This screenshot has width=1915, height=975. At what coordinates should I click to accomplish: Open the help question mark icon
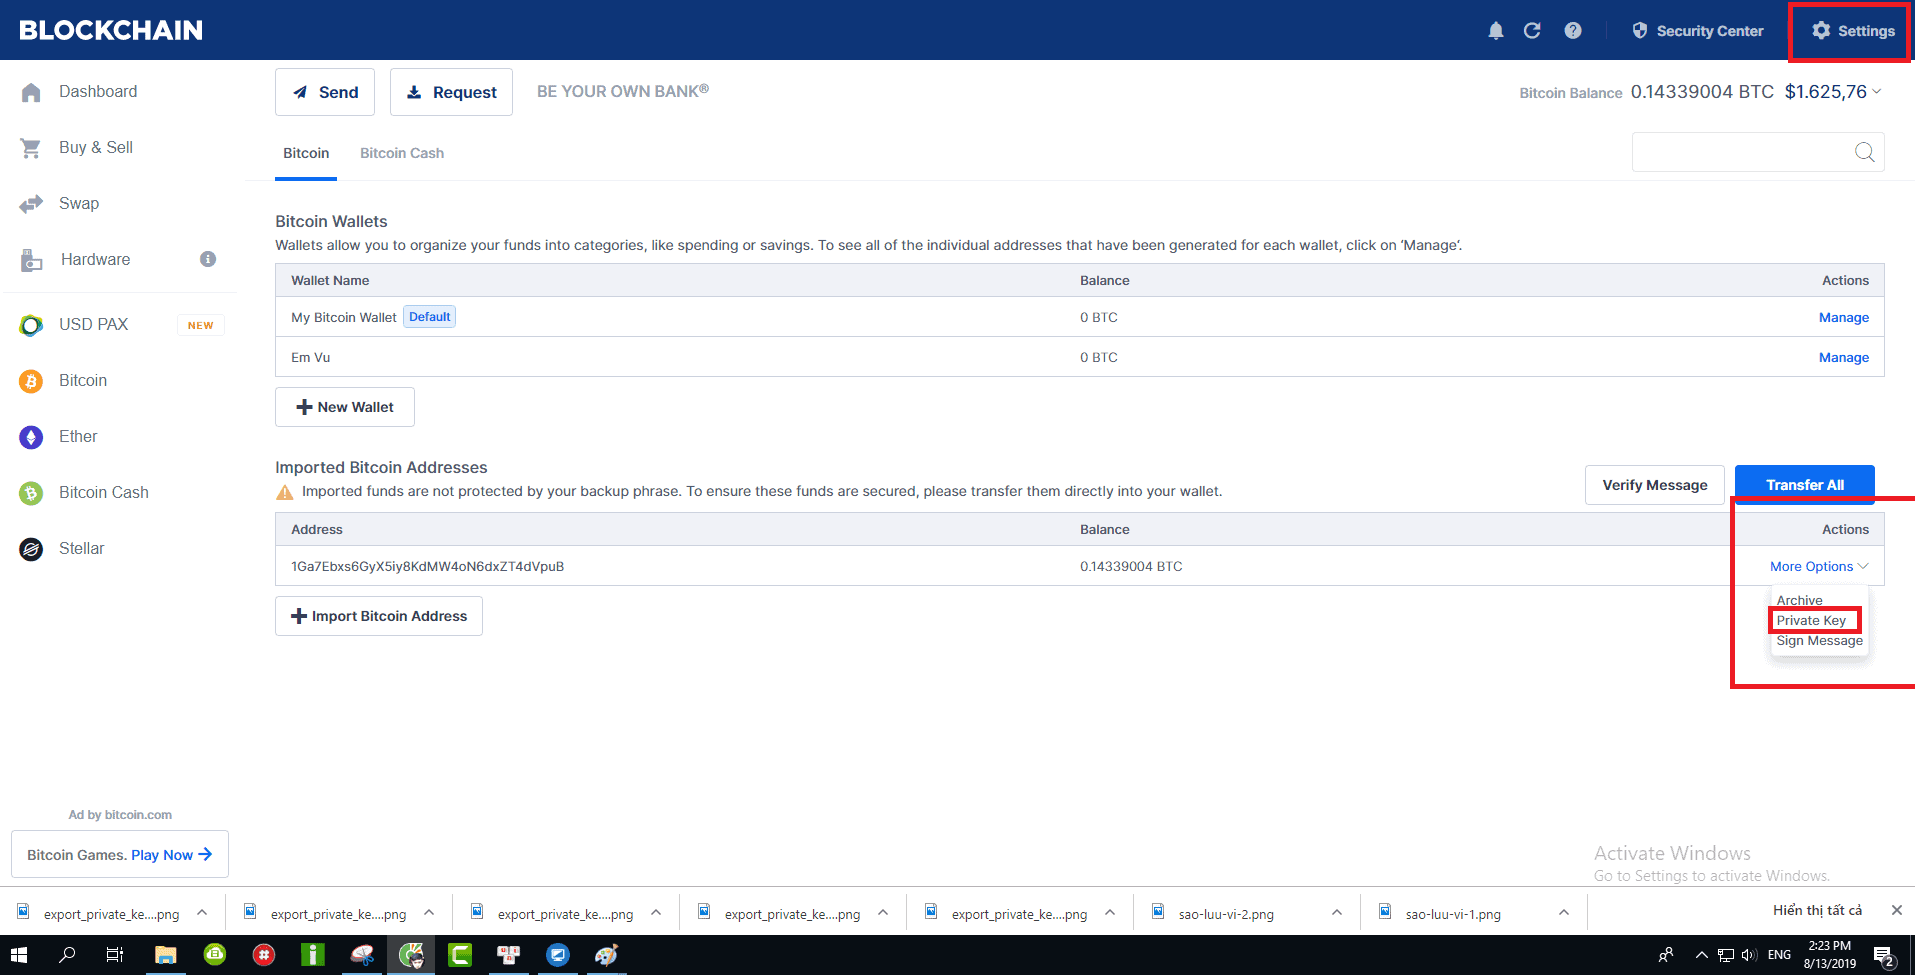[x=1573, y=31]
